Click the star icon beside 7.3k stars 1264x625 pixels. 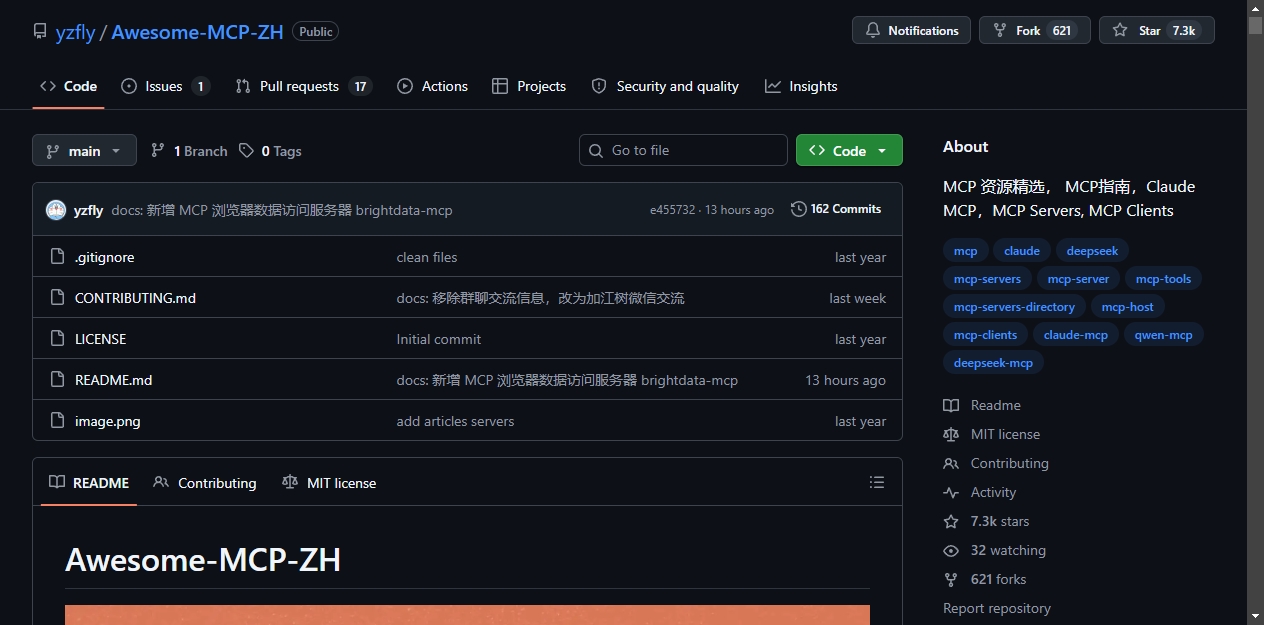coord(951,521)
